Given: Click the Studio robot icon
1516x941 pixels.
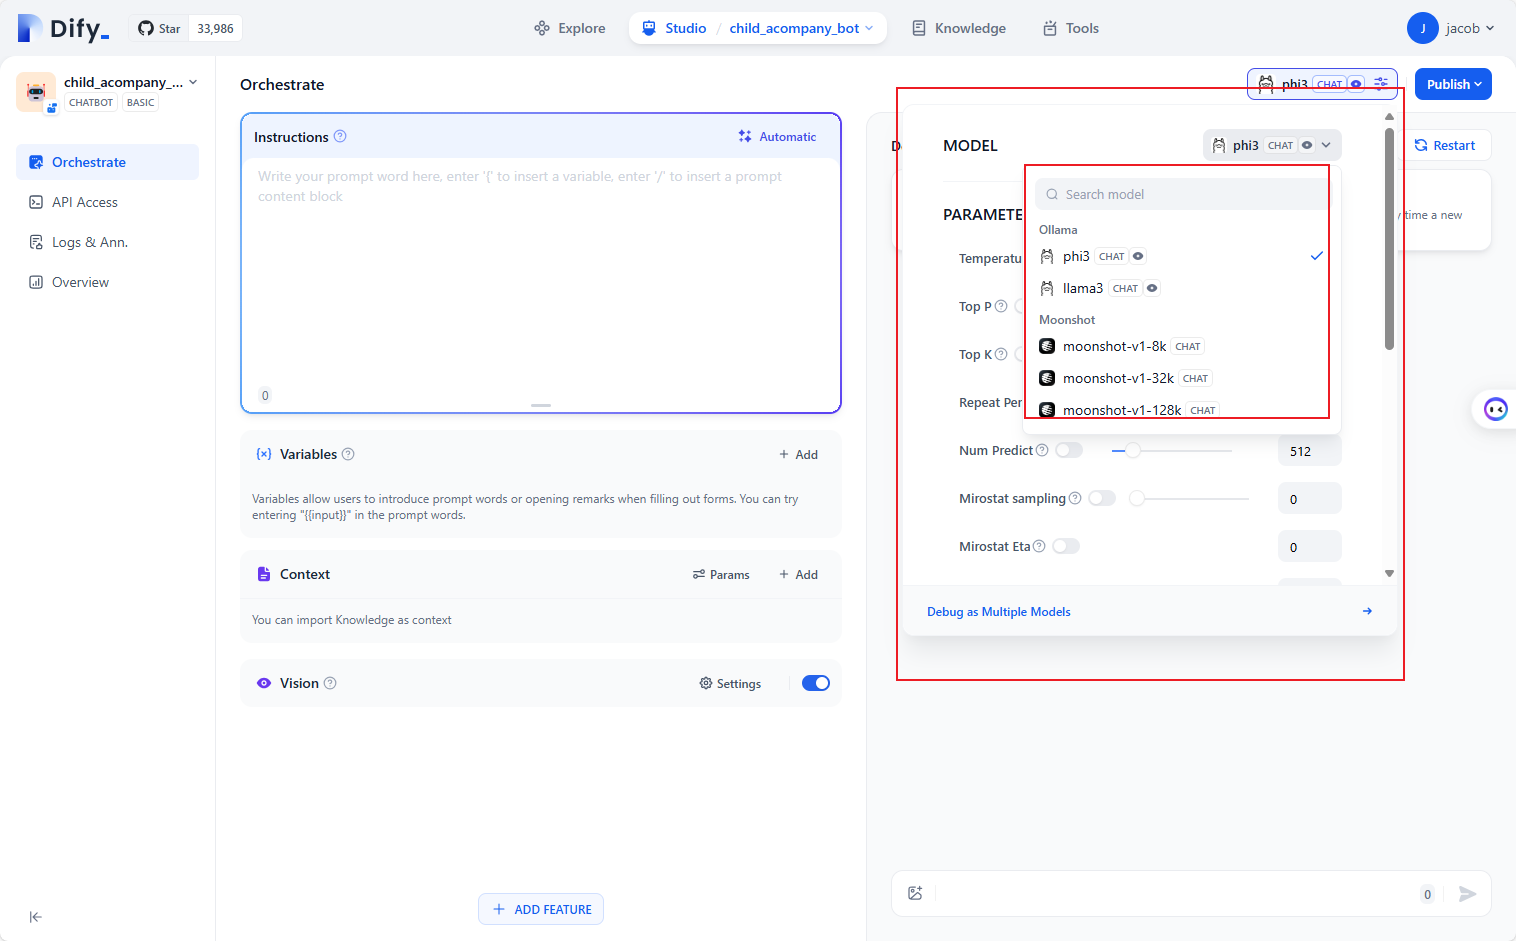Looking at the screenshot, I should coord(649,28).
